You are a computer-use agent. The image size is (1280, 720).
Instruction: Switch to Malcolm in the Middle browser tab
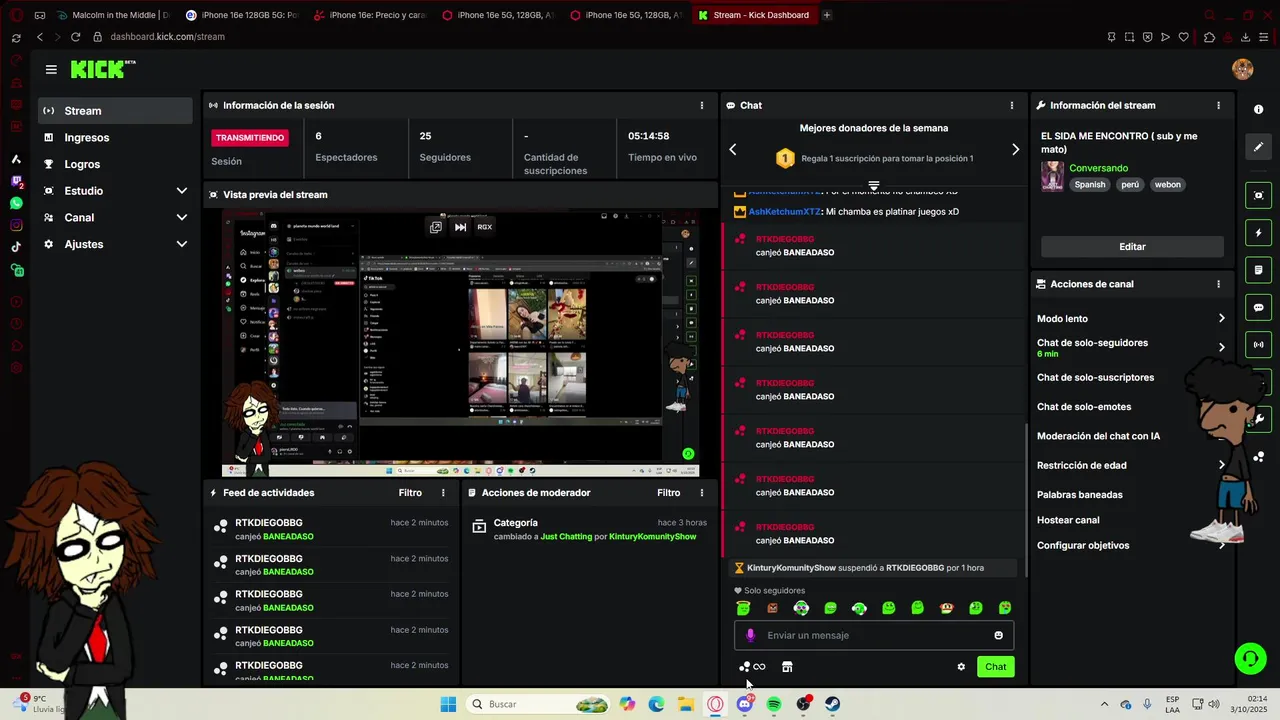pos(112,15)
